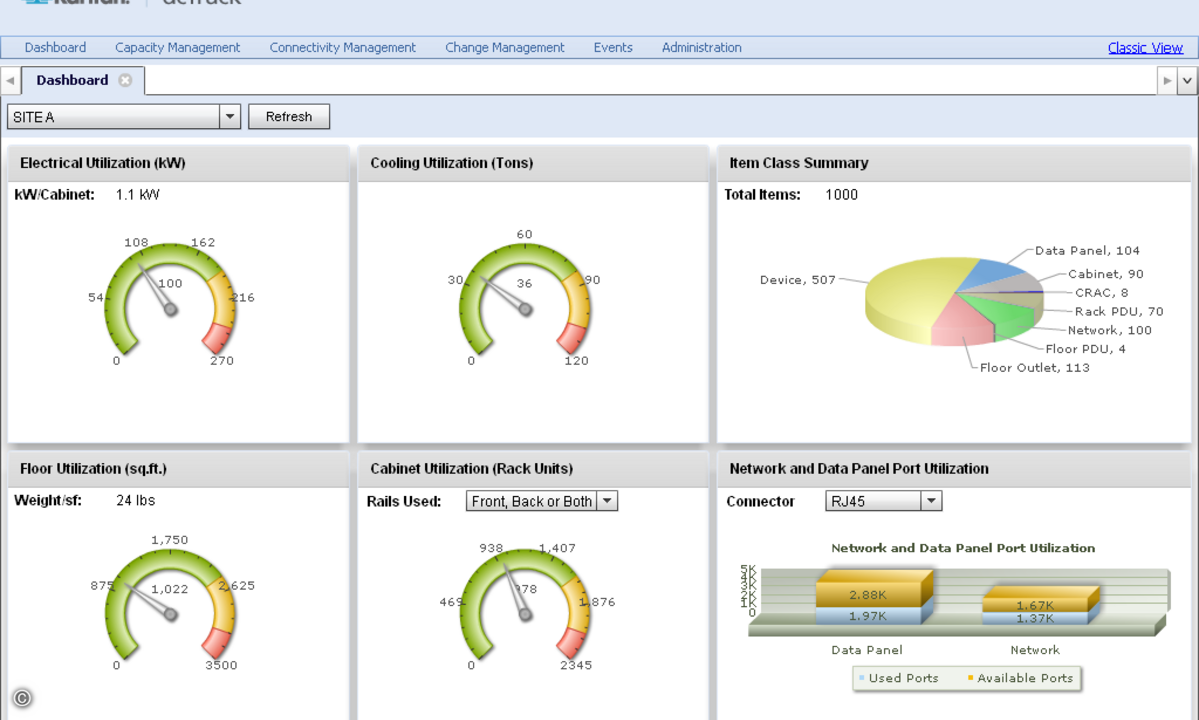Click the Data Panel 2.88K available bar
This screenshot has height=720, width=1199.
pos(868,595)
